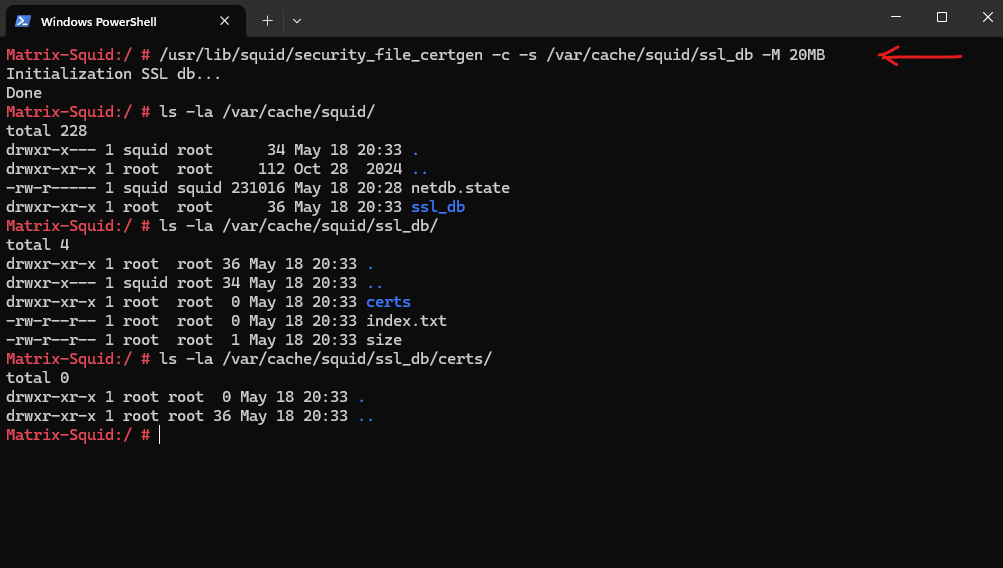Click the 'ls -la /var/cache/squid/ssl_db/certs/' command

coord(326,359)
